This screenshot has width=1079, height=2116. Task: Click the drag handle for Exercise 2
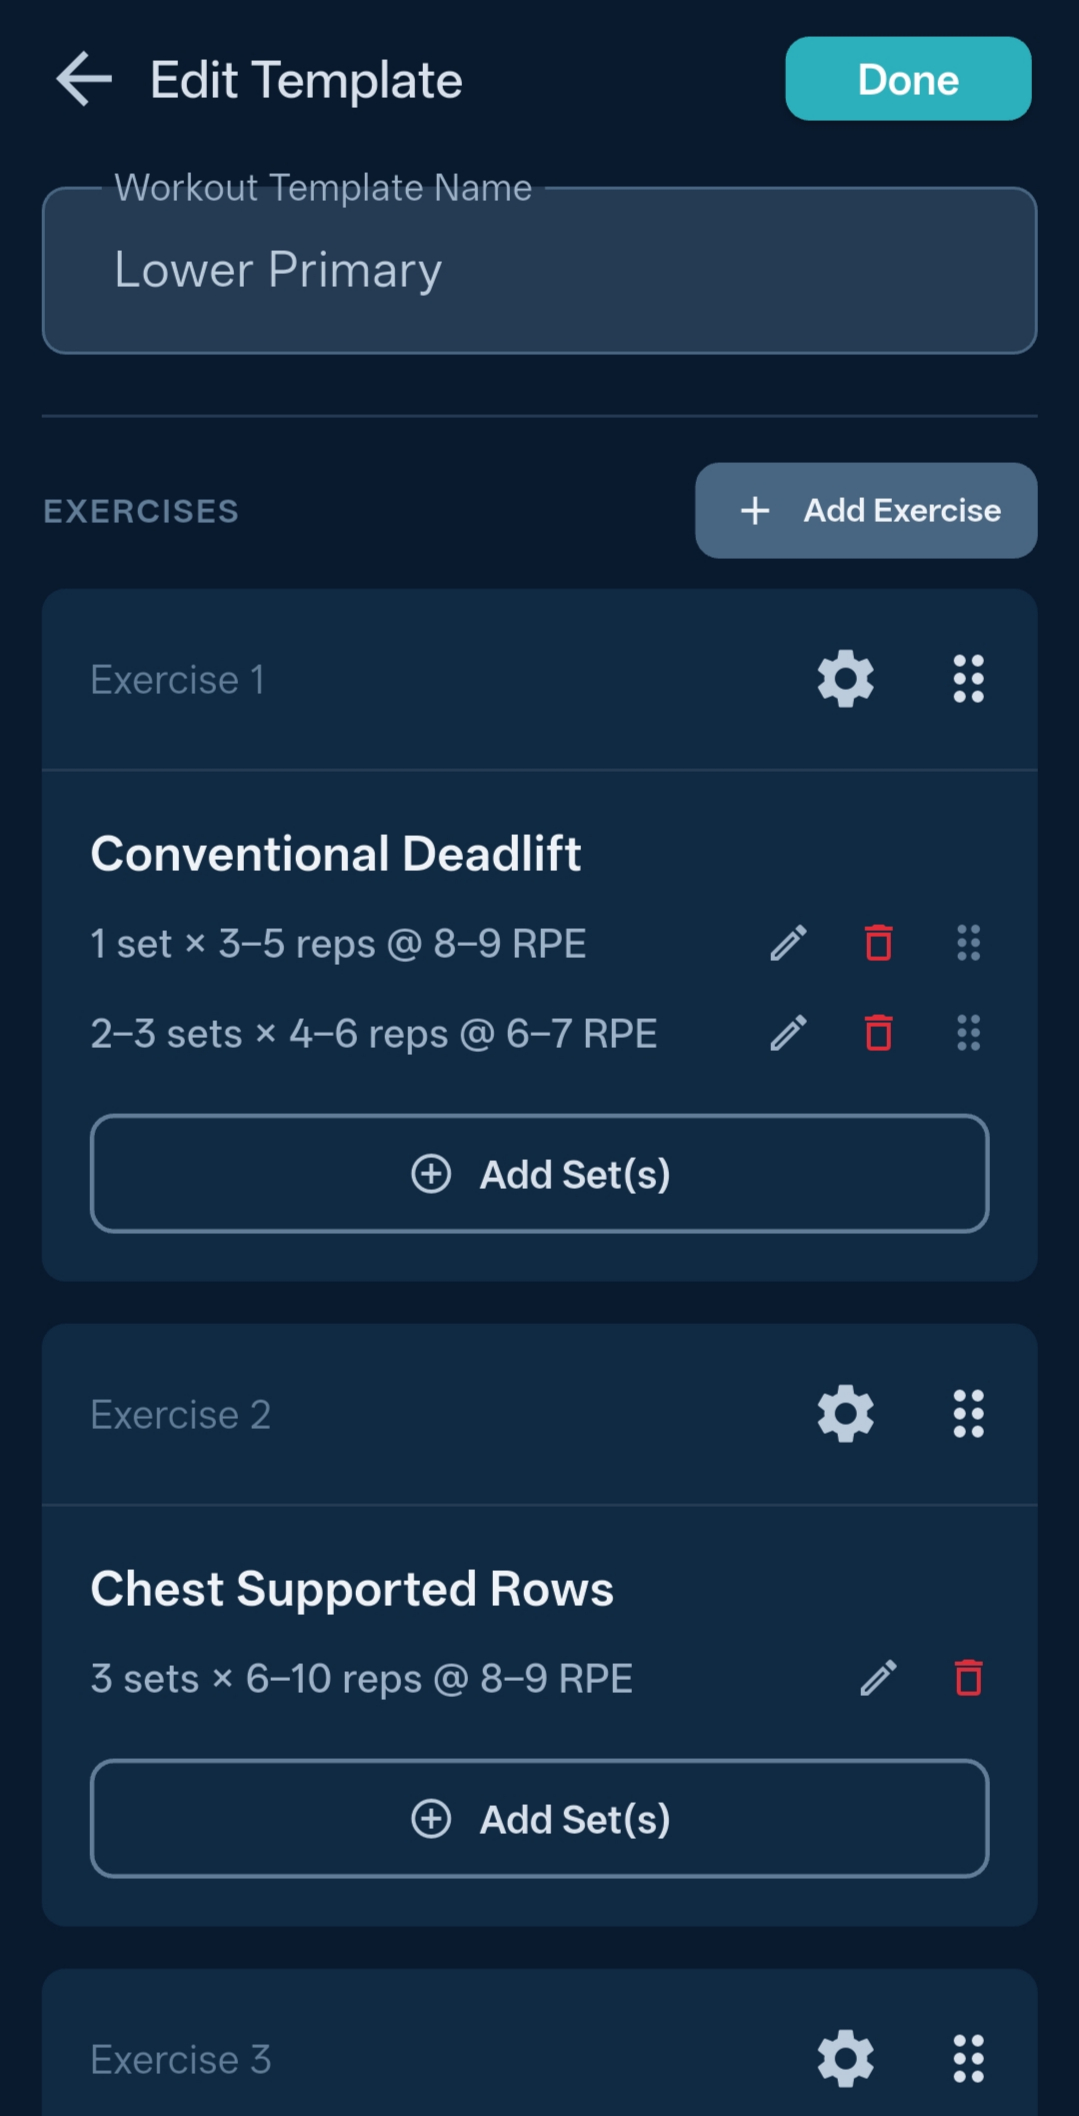coord(966,1413)
